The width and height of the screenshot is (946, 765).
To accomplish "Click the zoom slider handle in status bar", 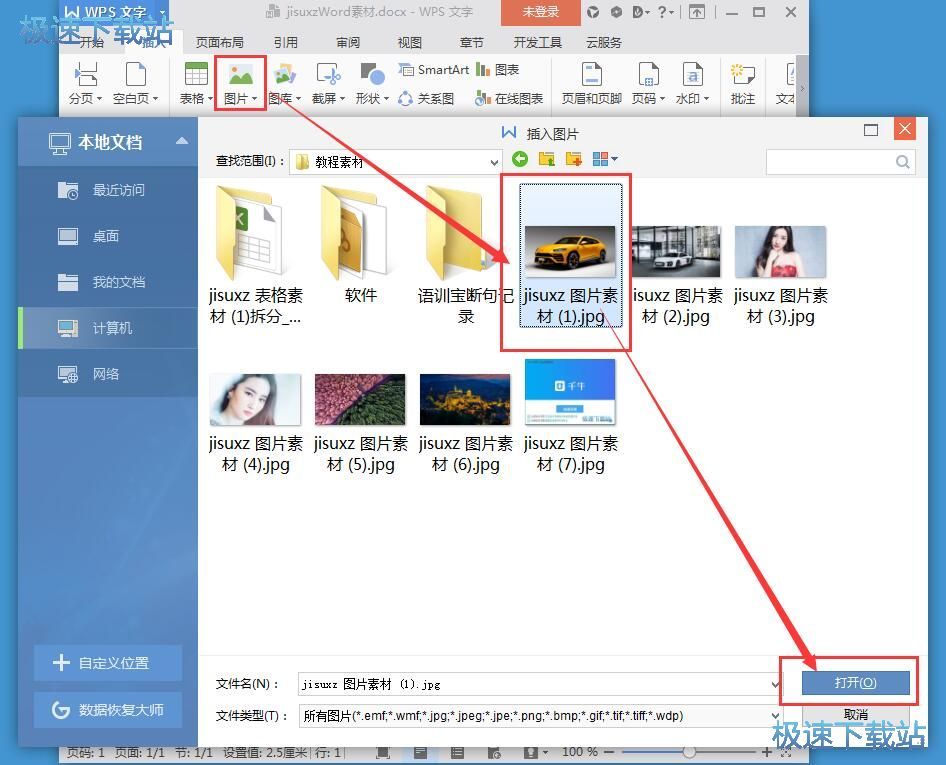I will [688, 752].
